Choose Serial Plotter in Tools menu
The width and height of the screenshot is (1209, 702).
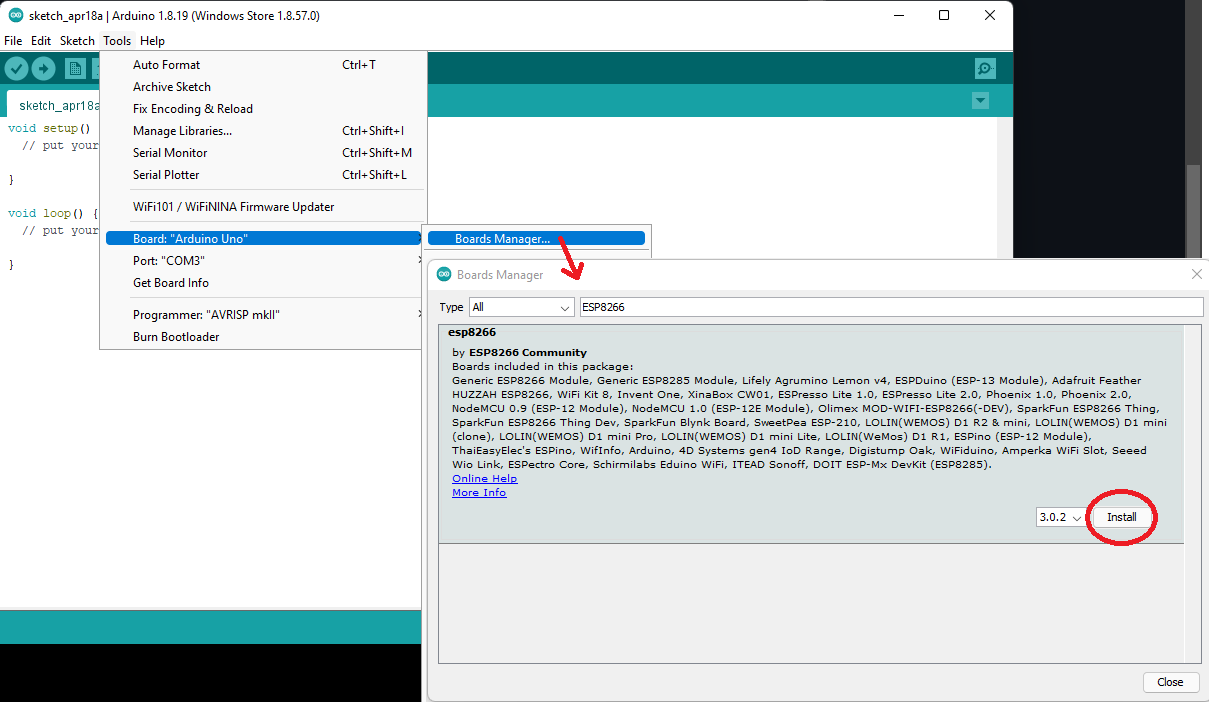pyautogui.click(x=165, y=174)
